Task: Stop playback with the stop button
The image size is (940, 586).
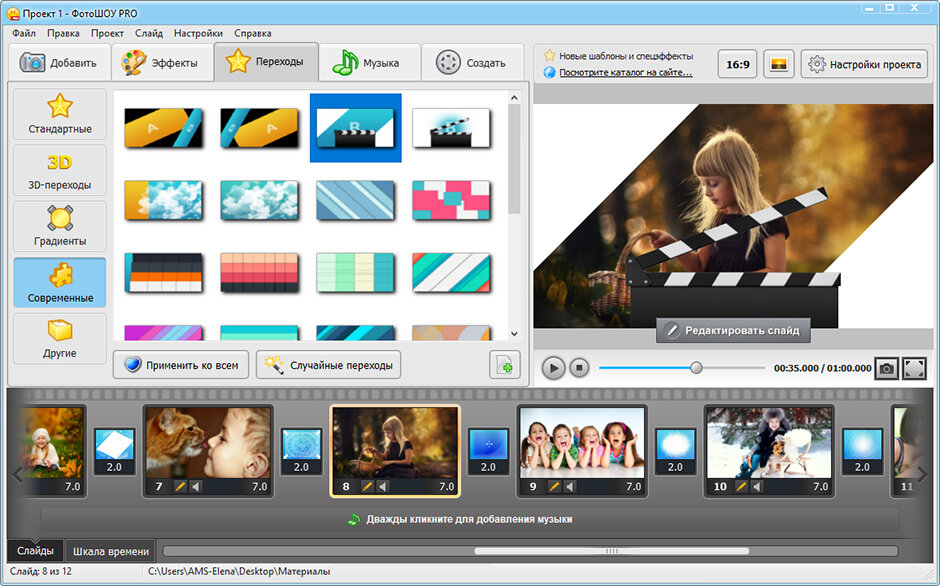Action: 579,368
